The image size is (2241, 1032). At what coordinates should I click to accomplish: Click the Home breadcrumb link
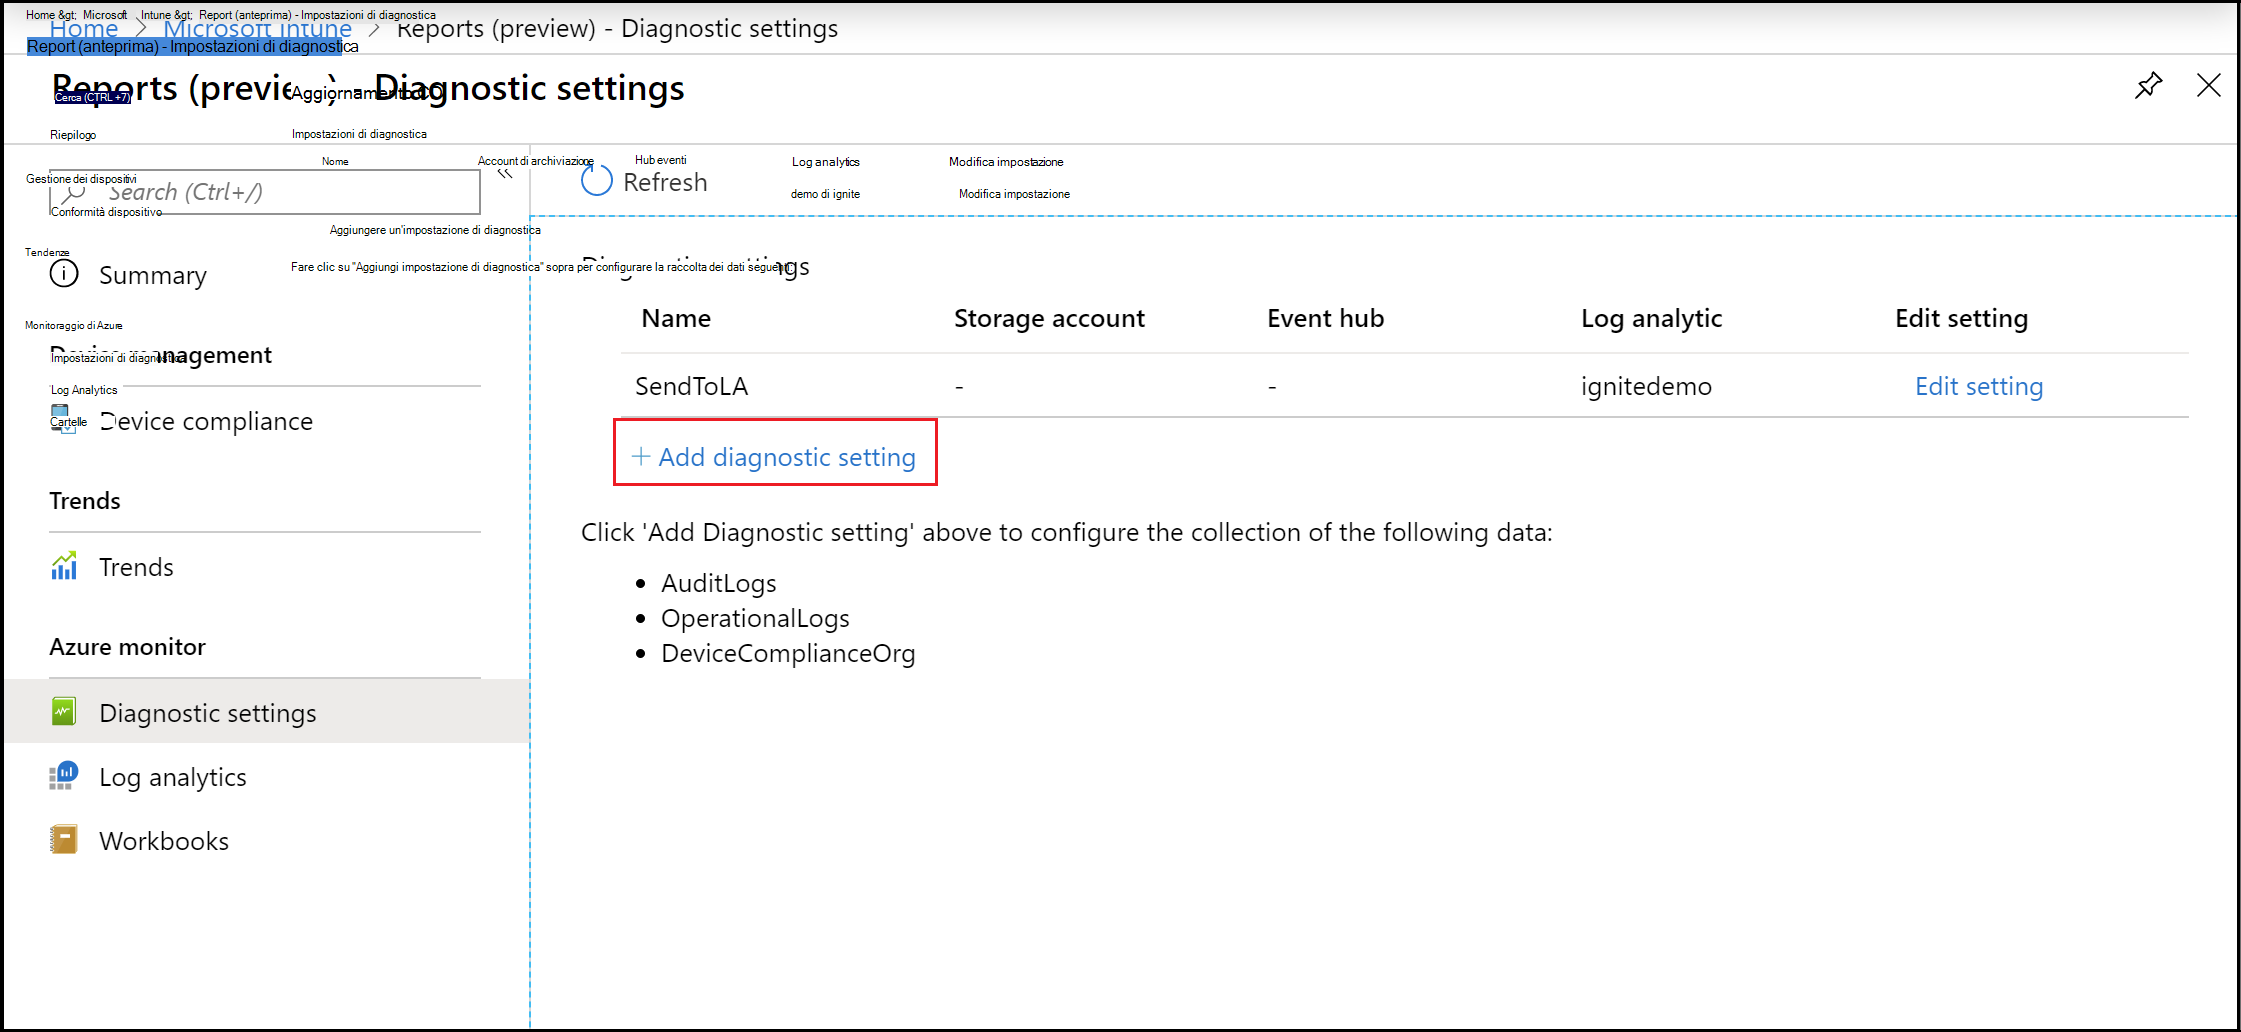[x=84, y=29]
